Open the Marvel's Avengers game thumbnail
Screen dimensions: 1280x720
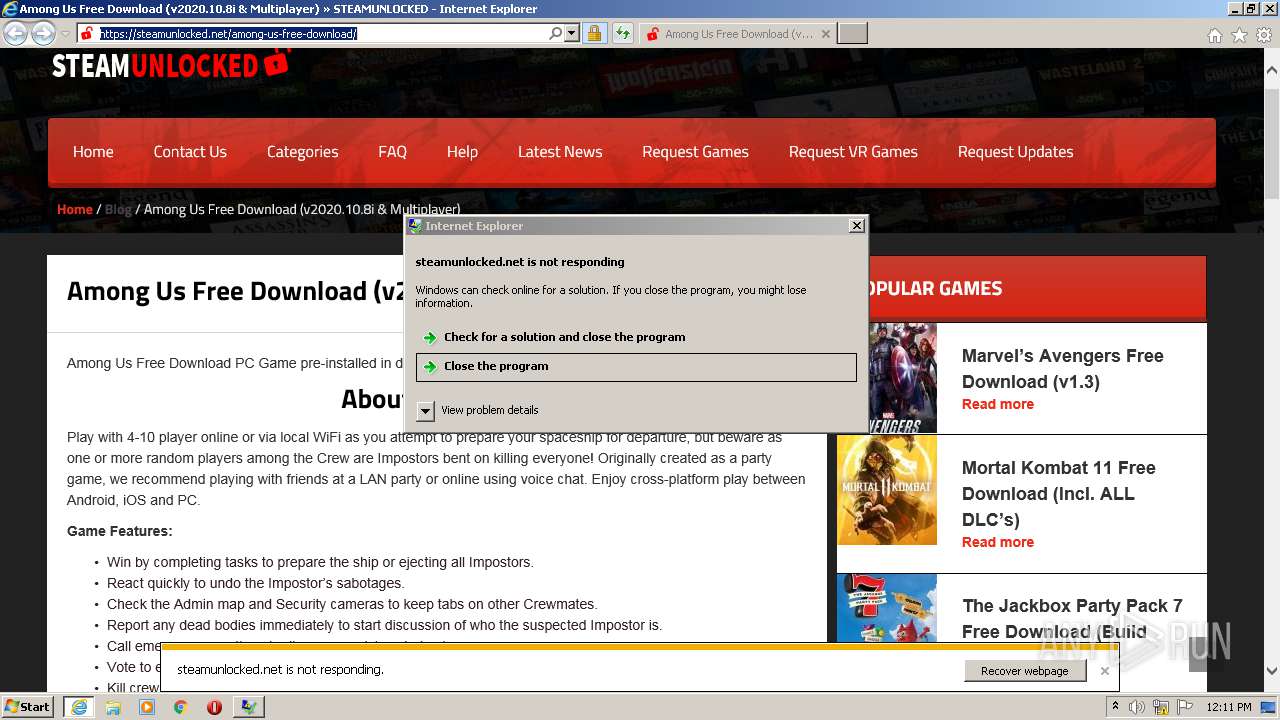coord(887,378)
